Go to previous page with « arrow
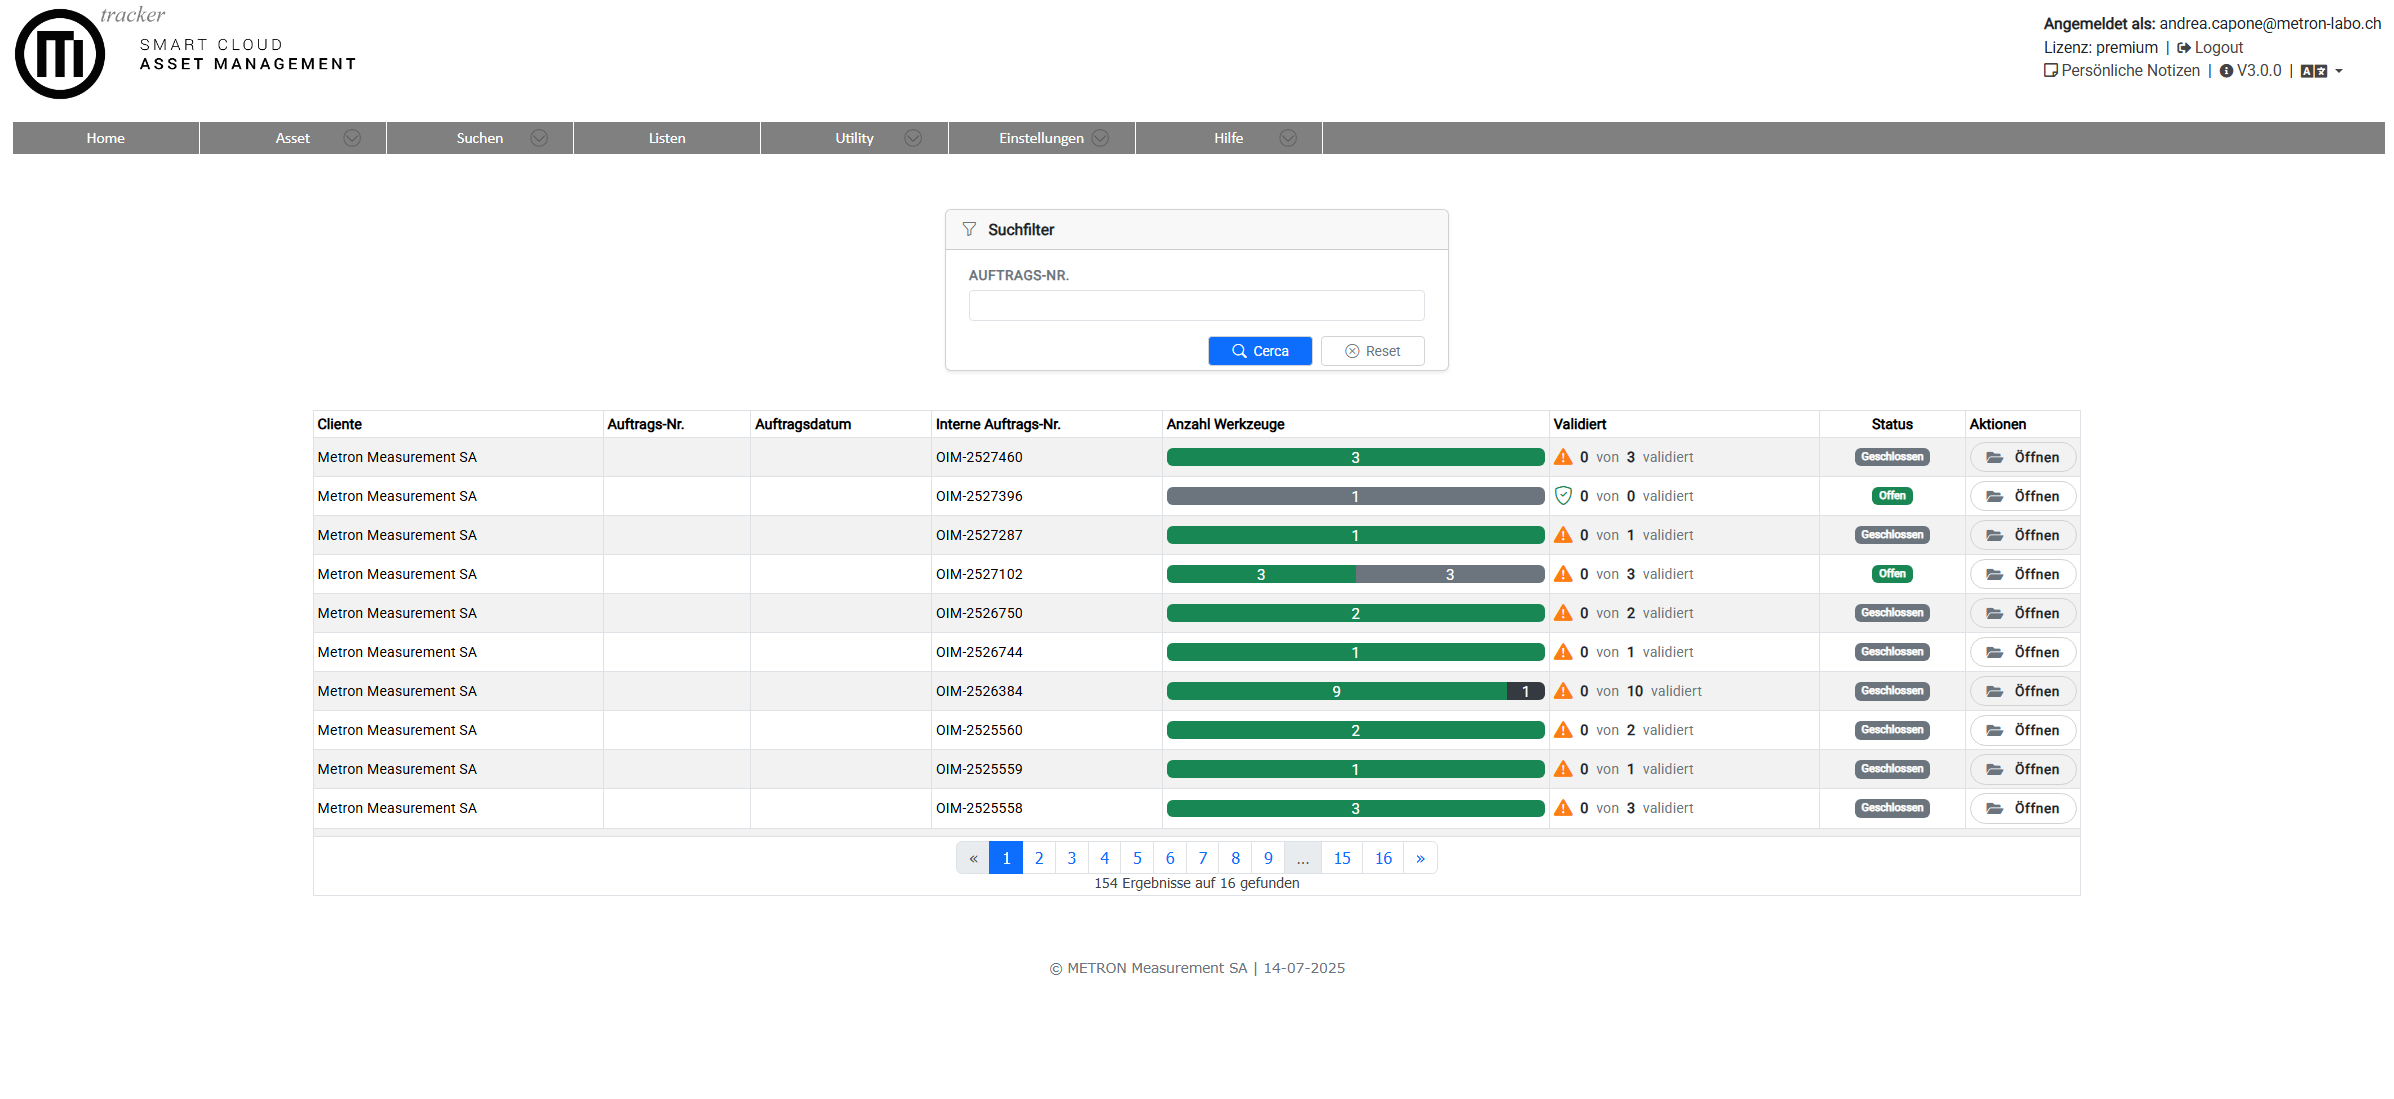The width and height of the screenshot is (2394, 1099). (x=973, y=858)
